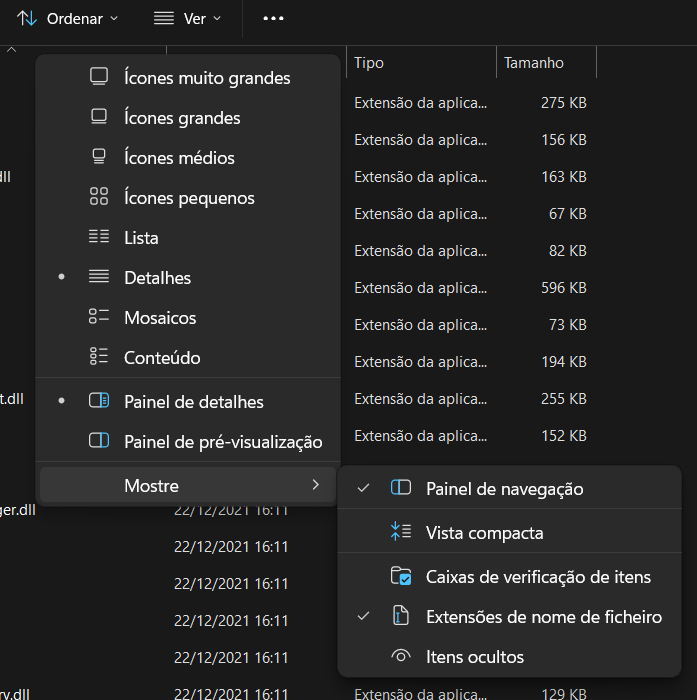
Task: Show Itens ocultos
Action: tap(509, 656)
